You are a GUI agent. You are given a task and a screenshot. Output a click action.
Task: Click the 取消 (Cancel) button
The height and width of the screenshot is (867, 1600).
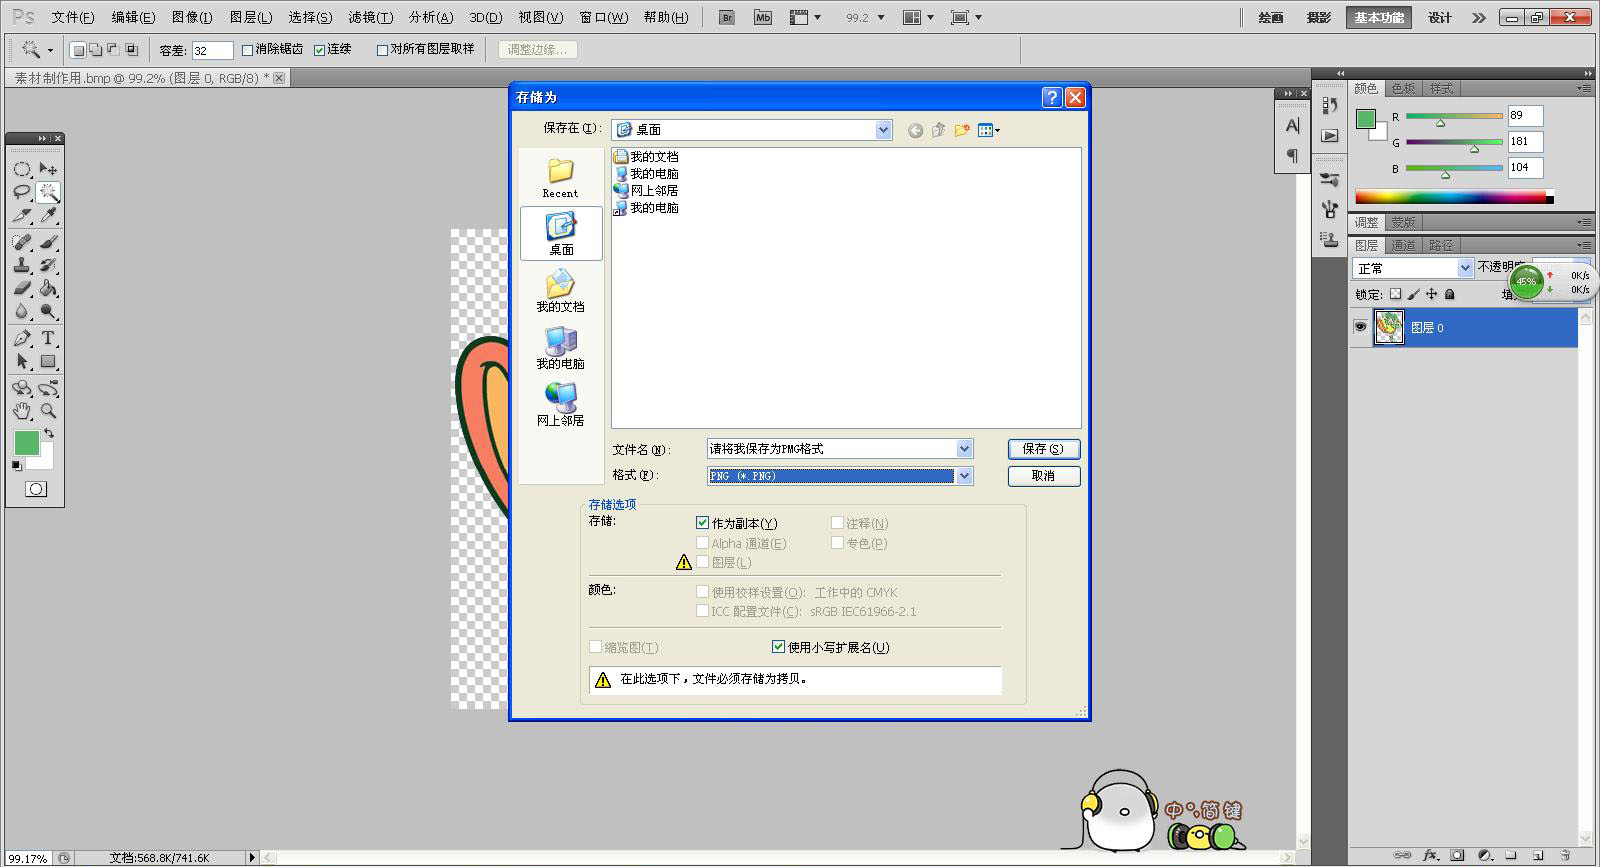1043,476
